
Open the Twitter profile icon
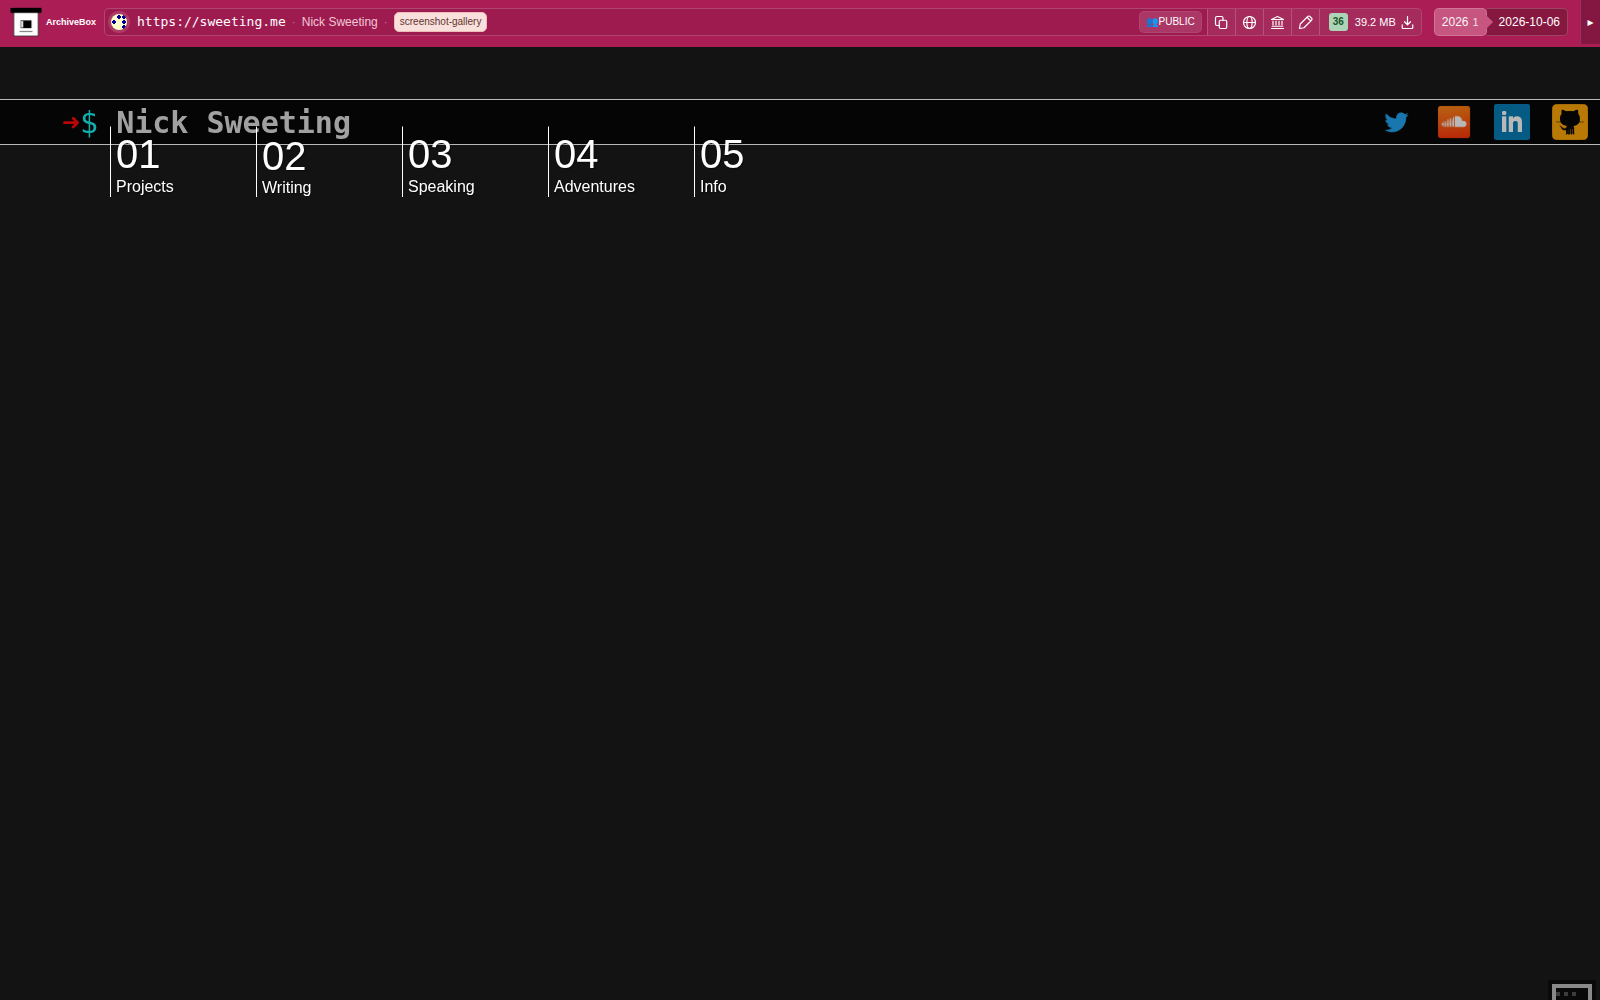[x=1396, y=122]
